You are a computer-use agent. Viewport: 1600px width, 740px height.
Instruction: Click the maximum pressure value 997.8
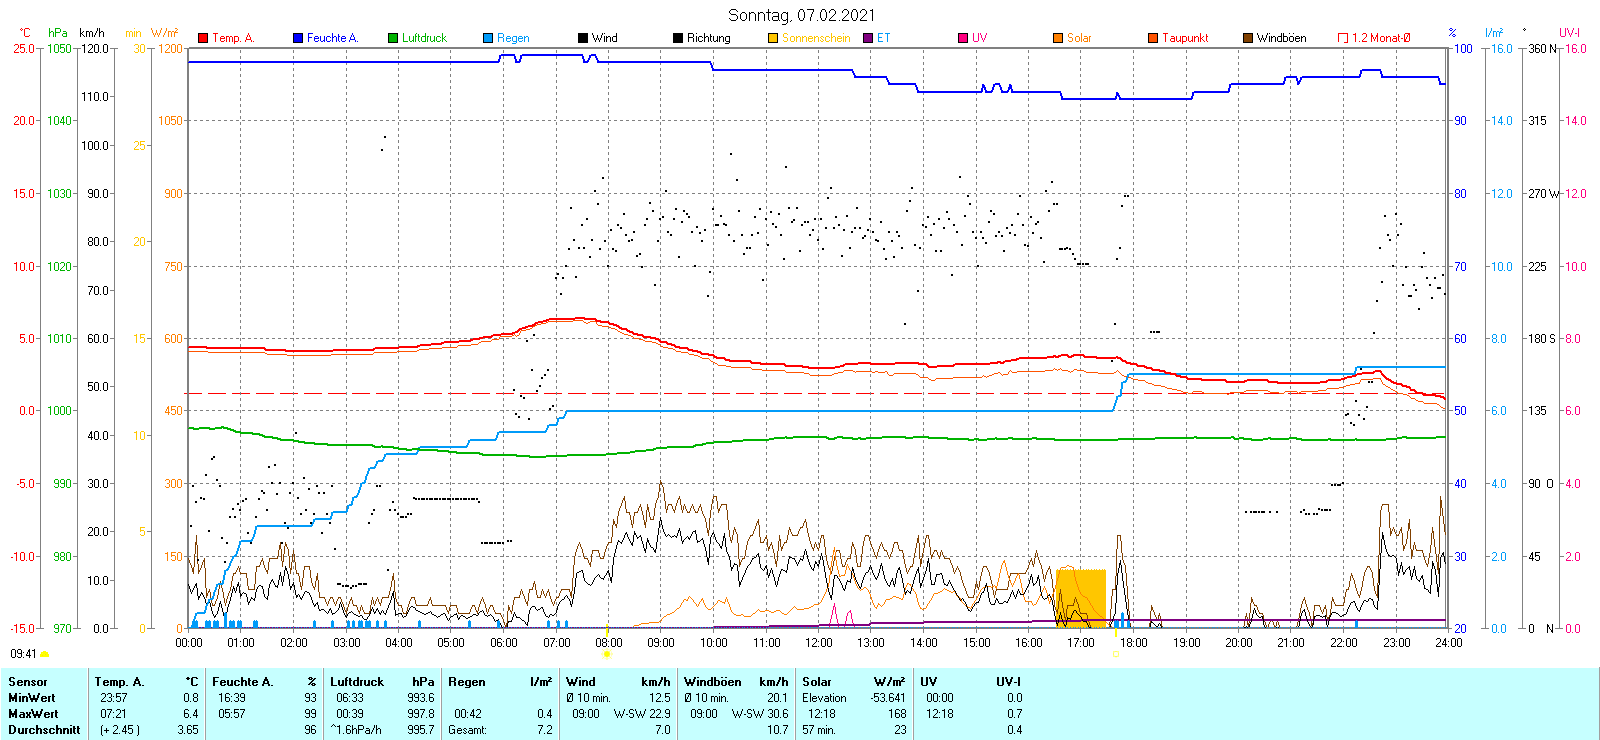click(x=421, y=714)
